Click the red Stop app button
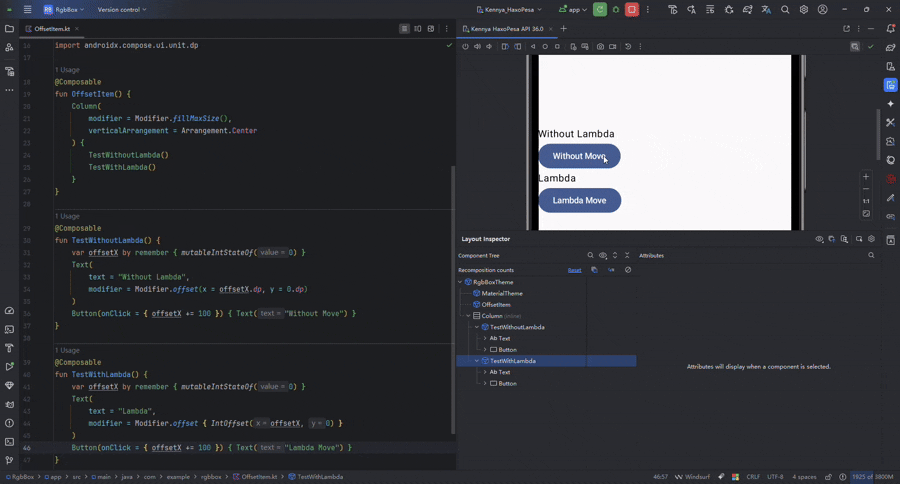 tap(632, 10)
